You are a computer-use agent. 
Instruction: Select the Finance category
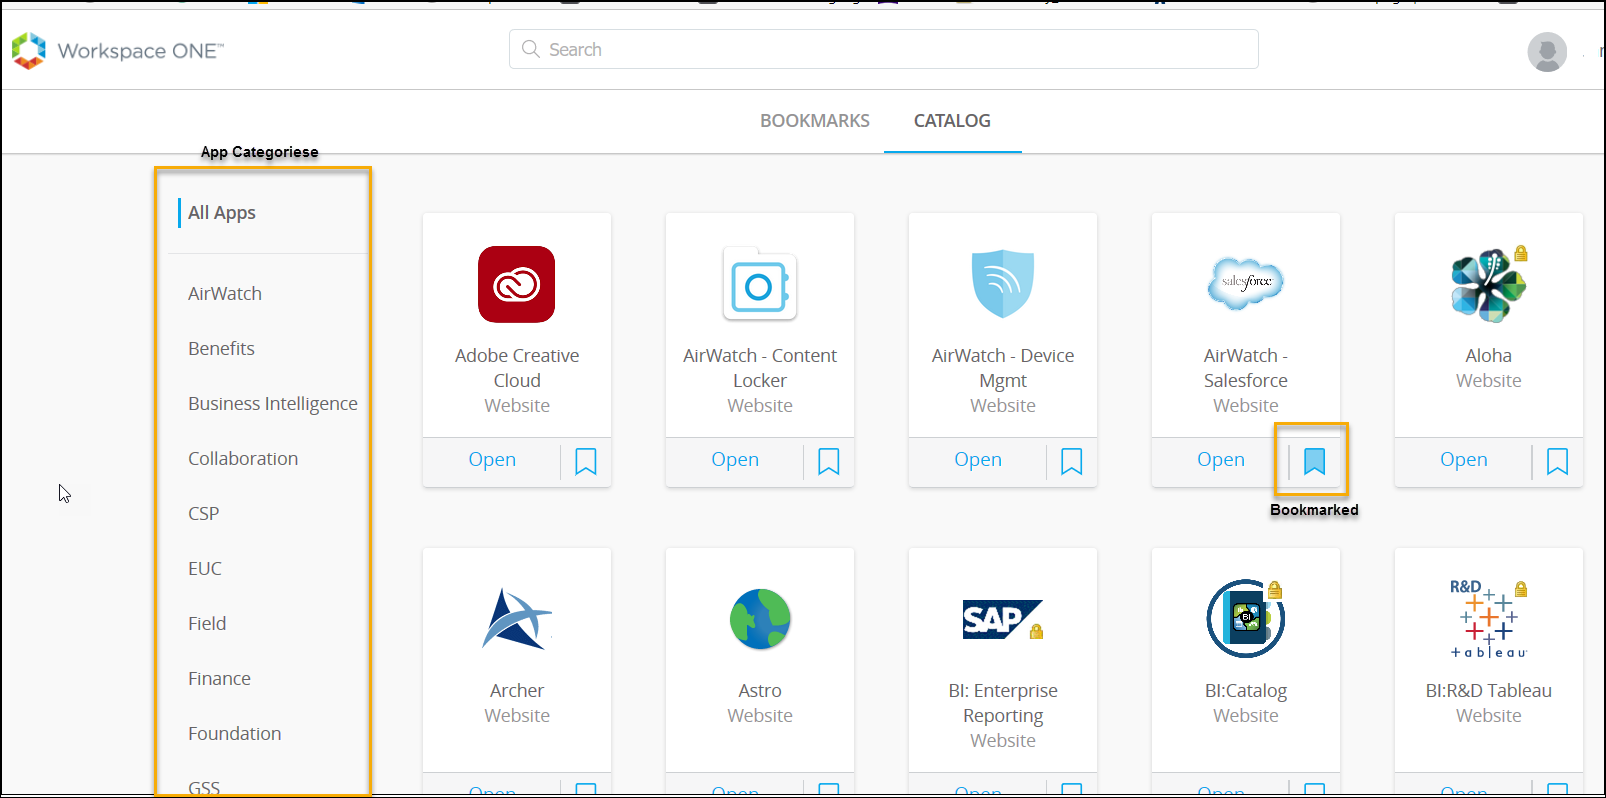click(x=219, y=679)
